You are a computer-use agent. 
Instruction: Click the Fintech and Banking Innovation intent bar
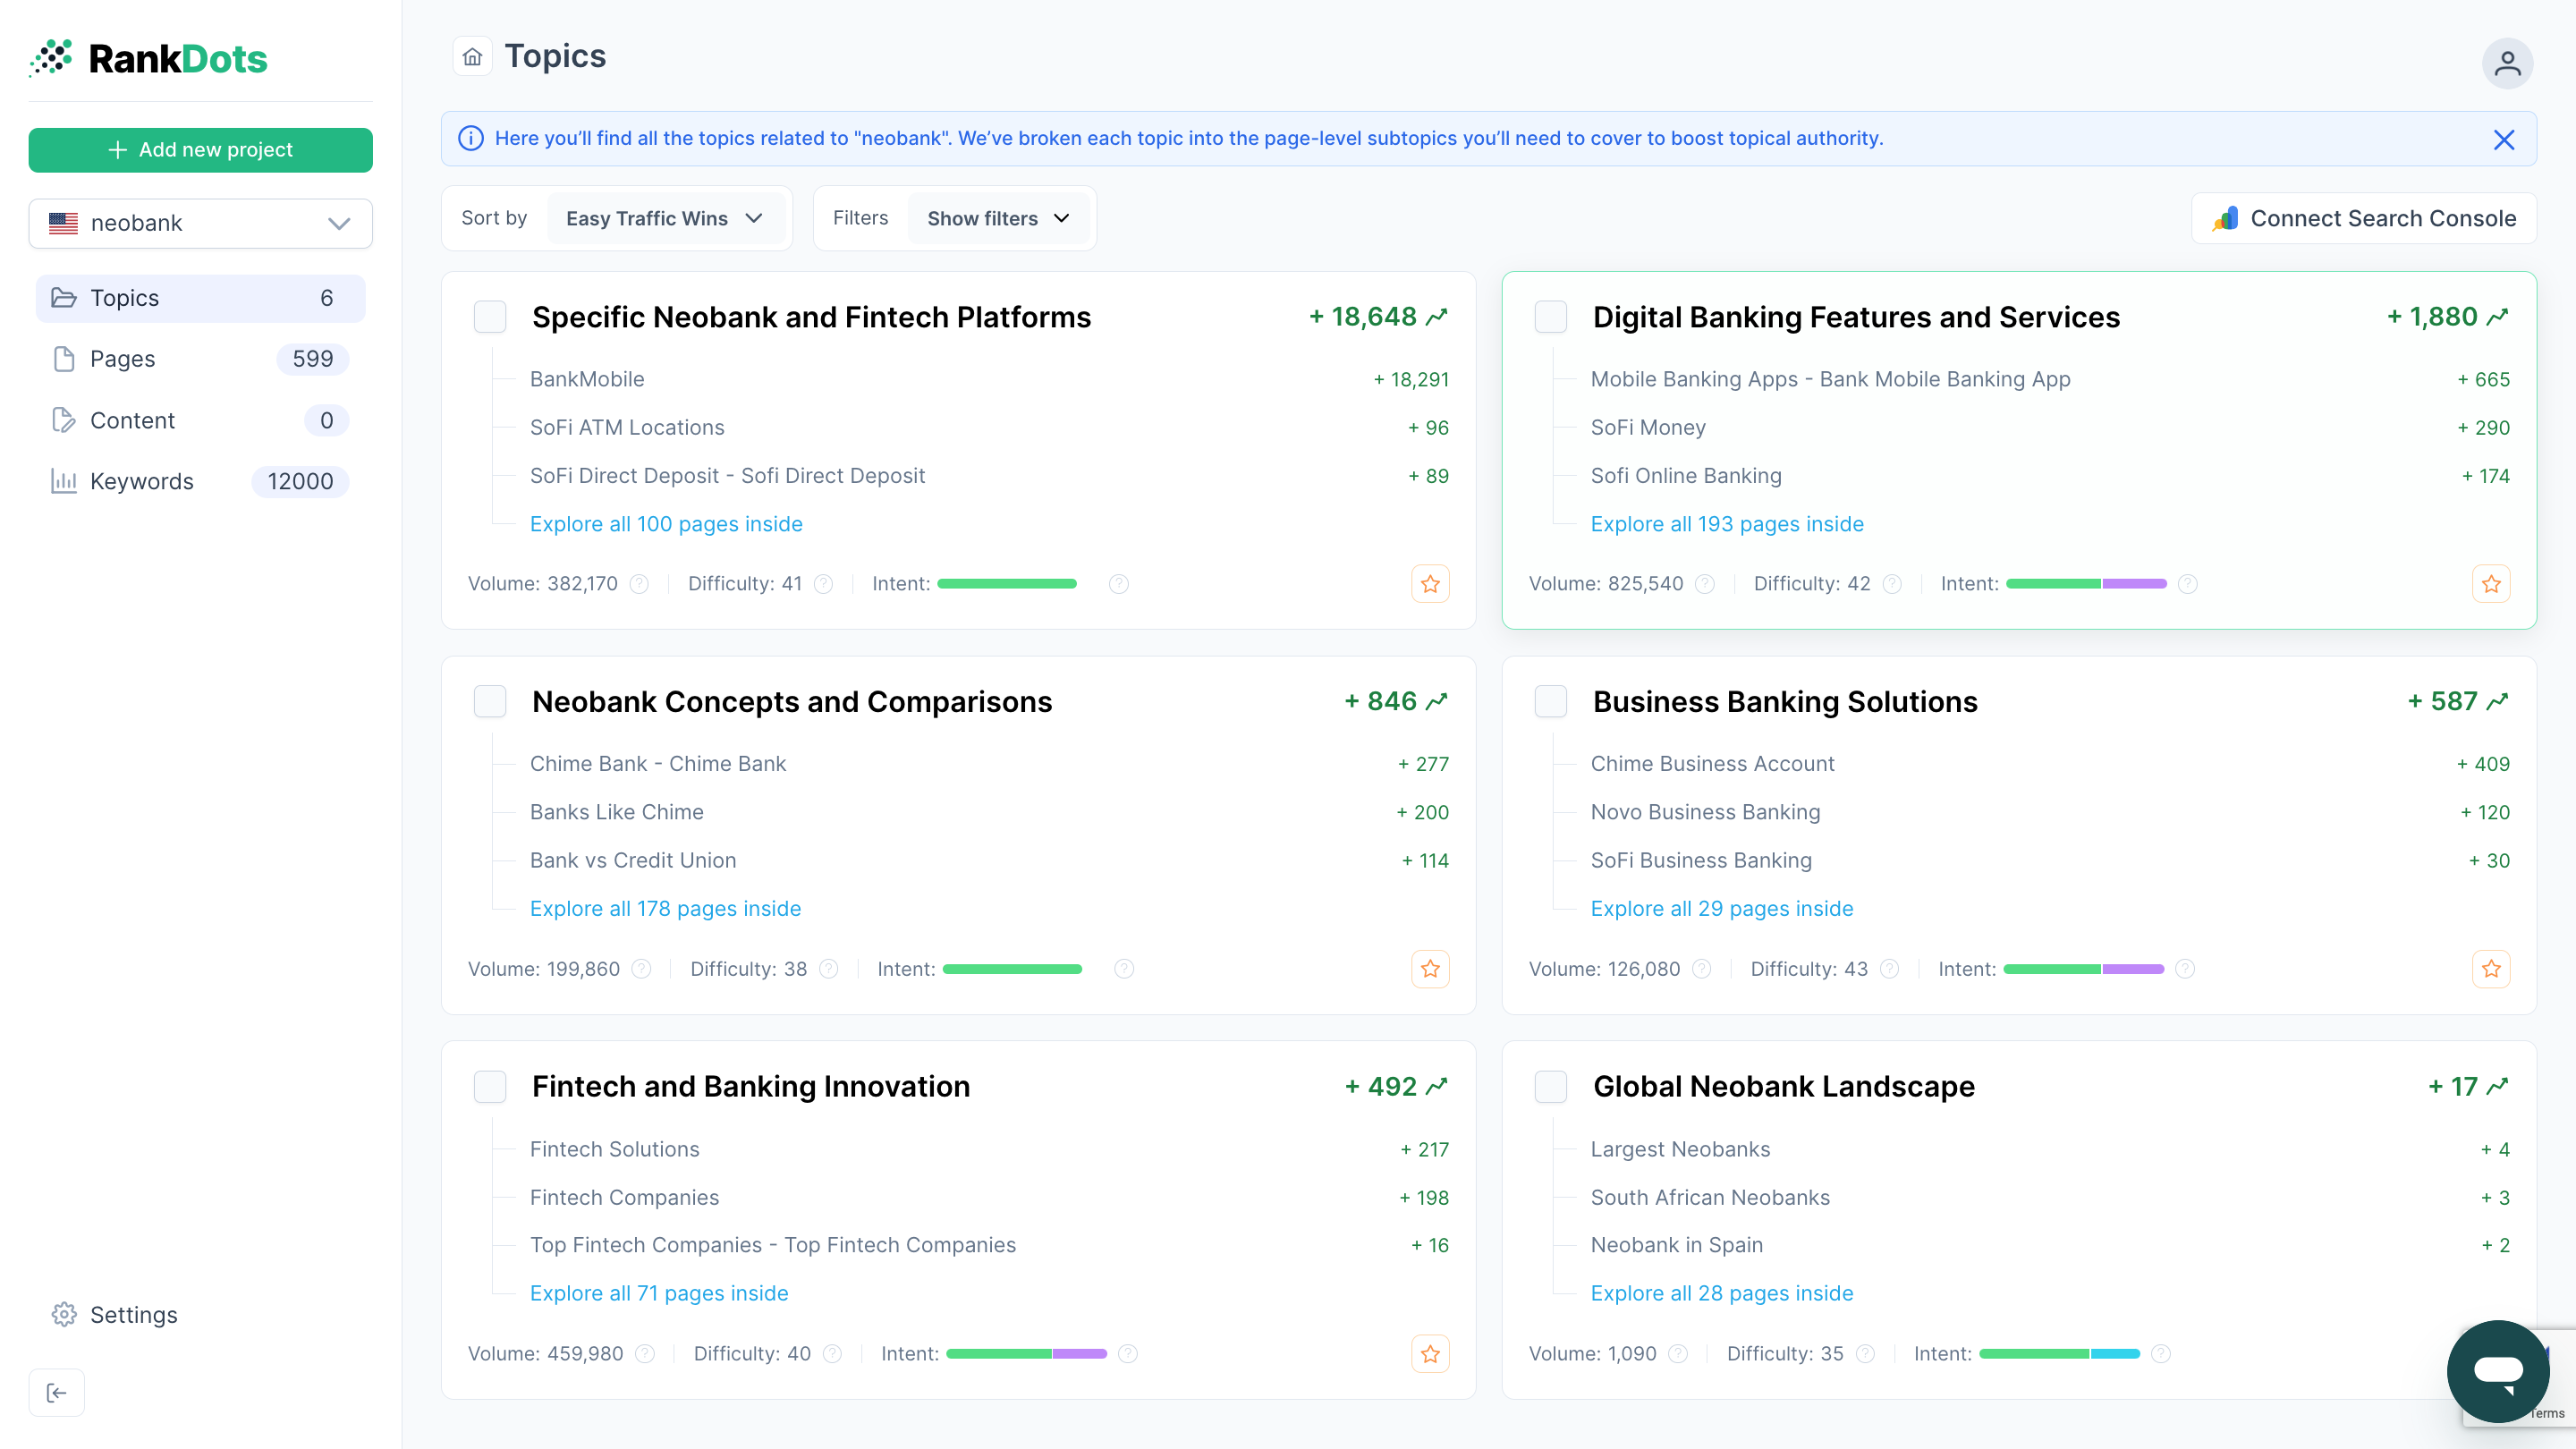click(1026, 1354)
